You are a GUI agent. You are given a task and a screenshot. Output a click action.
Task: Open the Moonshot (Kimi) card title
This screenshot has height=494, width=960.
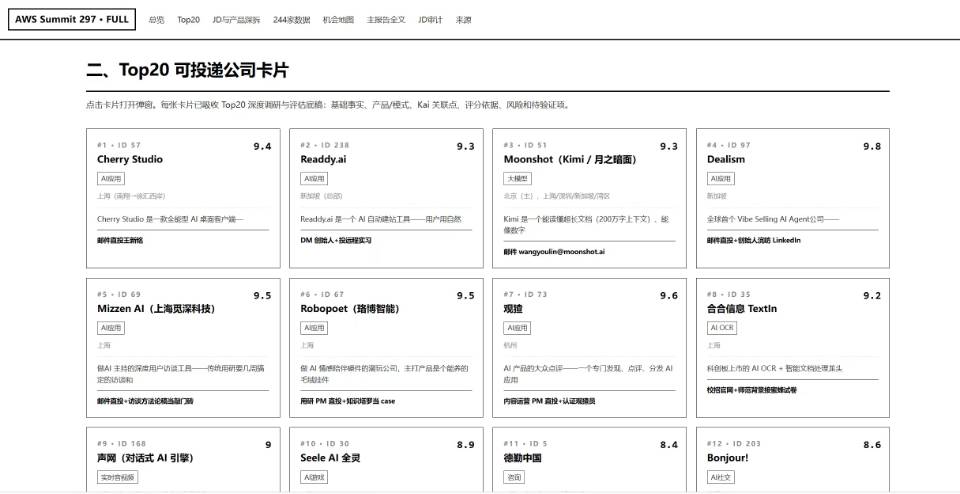570,159
